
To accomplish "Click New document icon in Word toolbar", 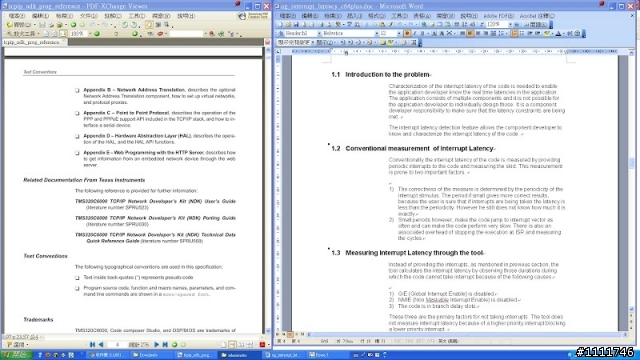I will [x=280, y=25].
